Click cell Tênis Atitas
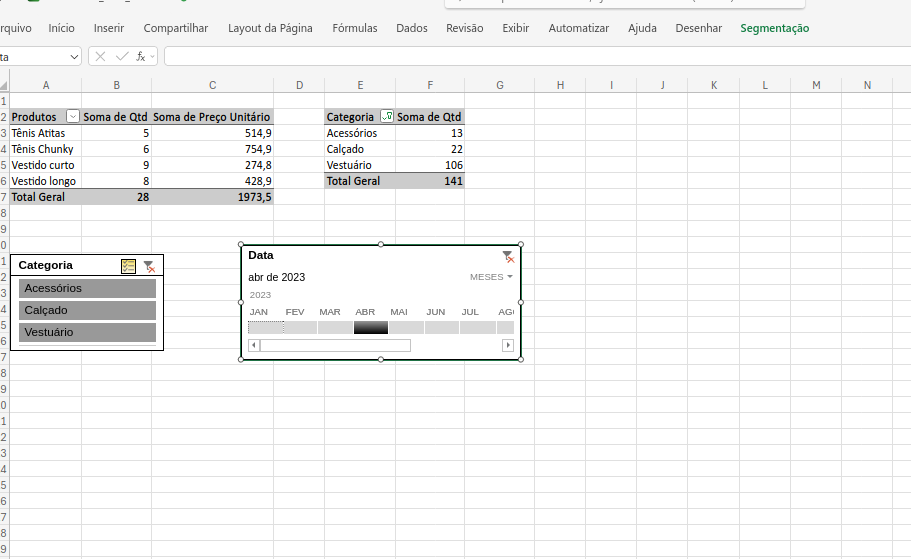Viewport: 911px width, 559px height. pyautogui.click(x=46, y=133)
